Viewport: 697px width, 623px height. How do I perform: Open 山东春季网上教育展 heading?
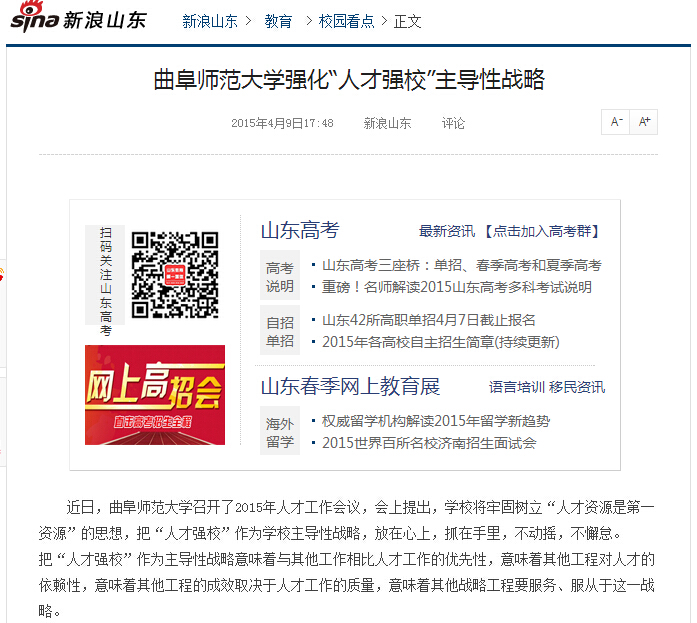point(350,387)
